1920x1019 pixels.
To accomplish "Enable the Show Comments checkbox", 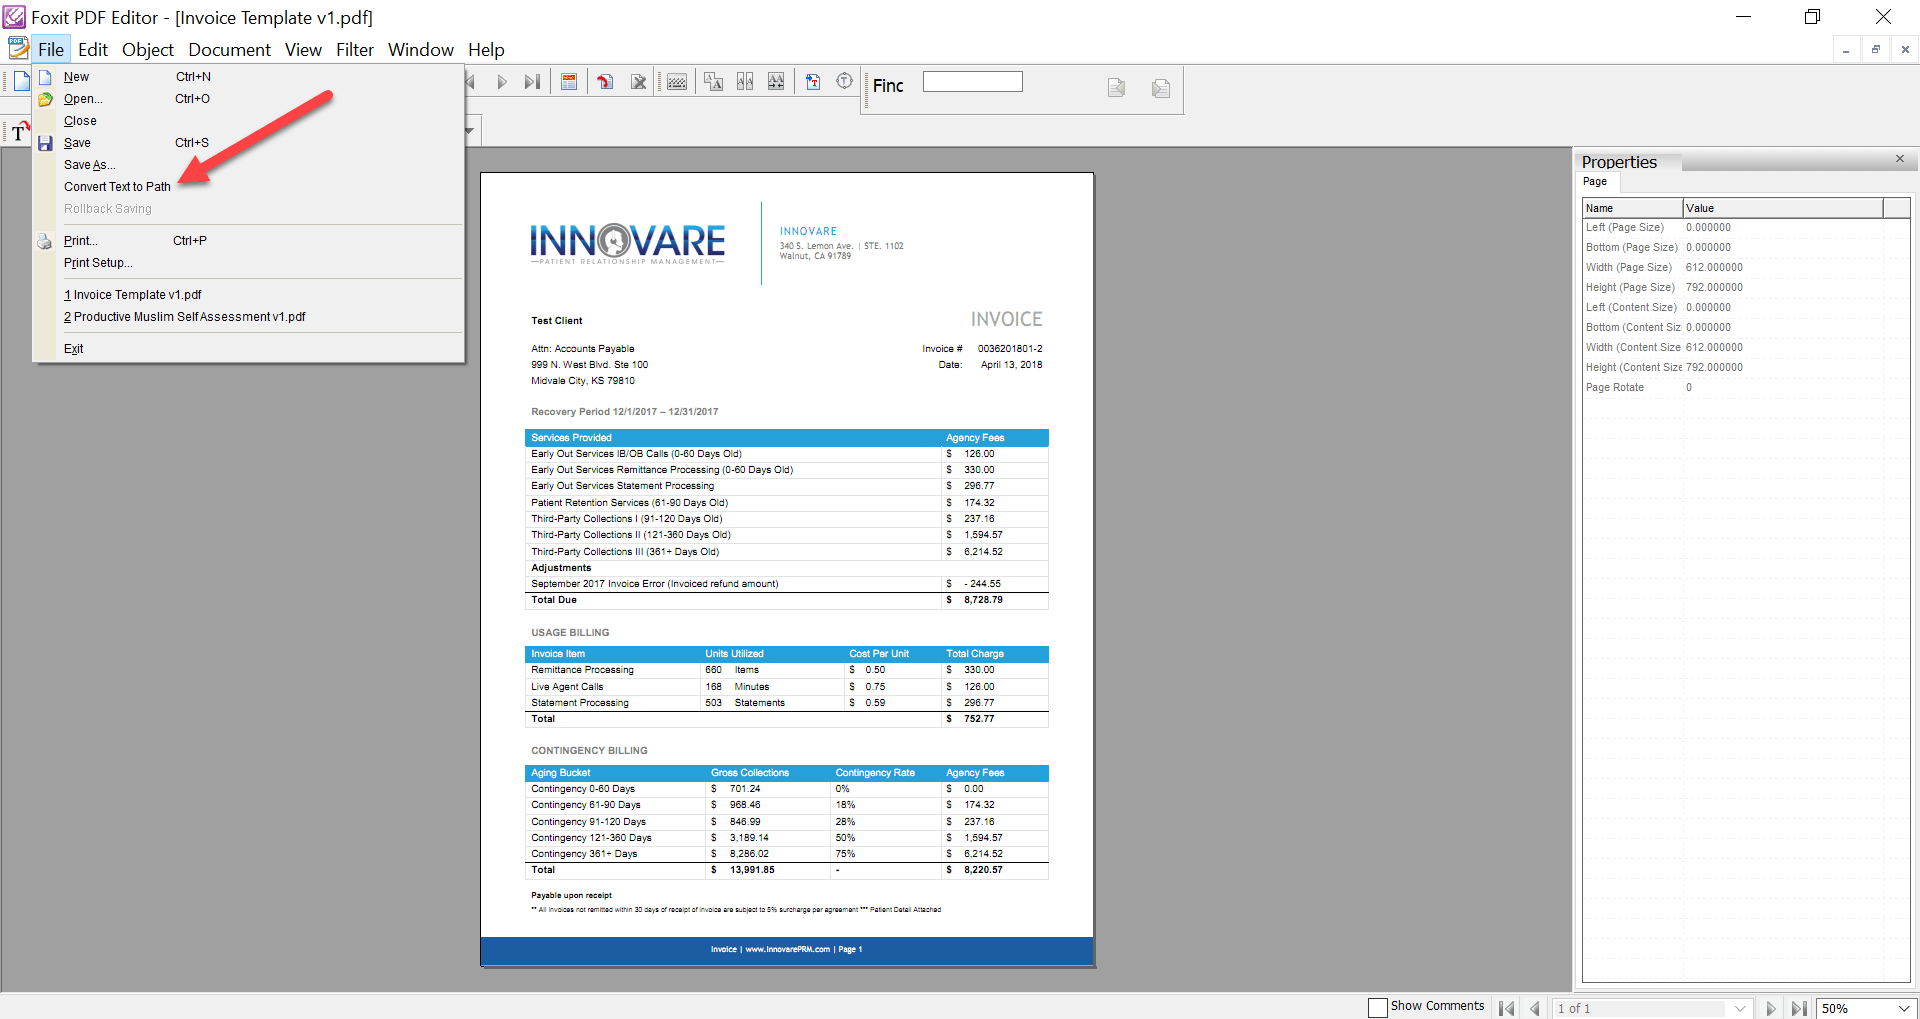I will 1378,1007.
